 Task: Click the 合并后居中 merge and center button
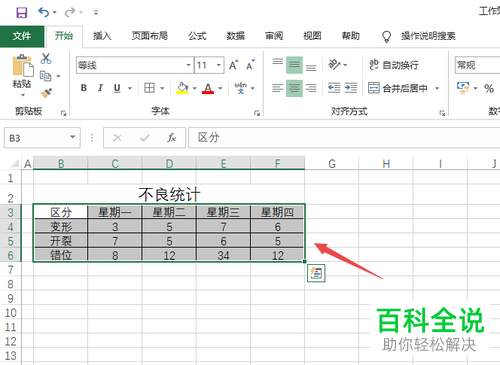(398, 88)
